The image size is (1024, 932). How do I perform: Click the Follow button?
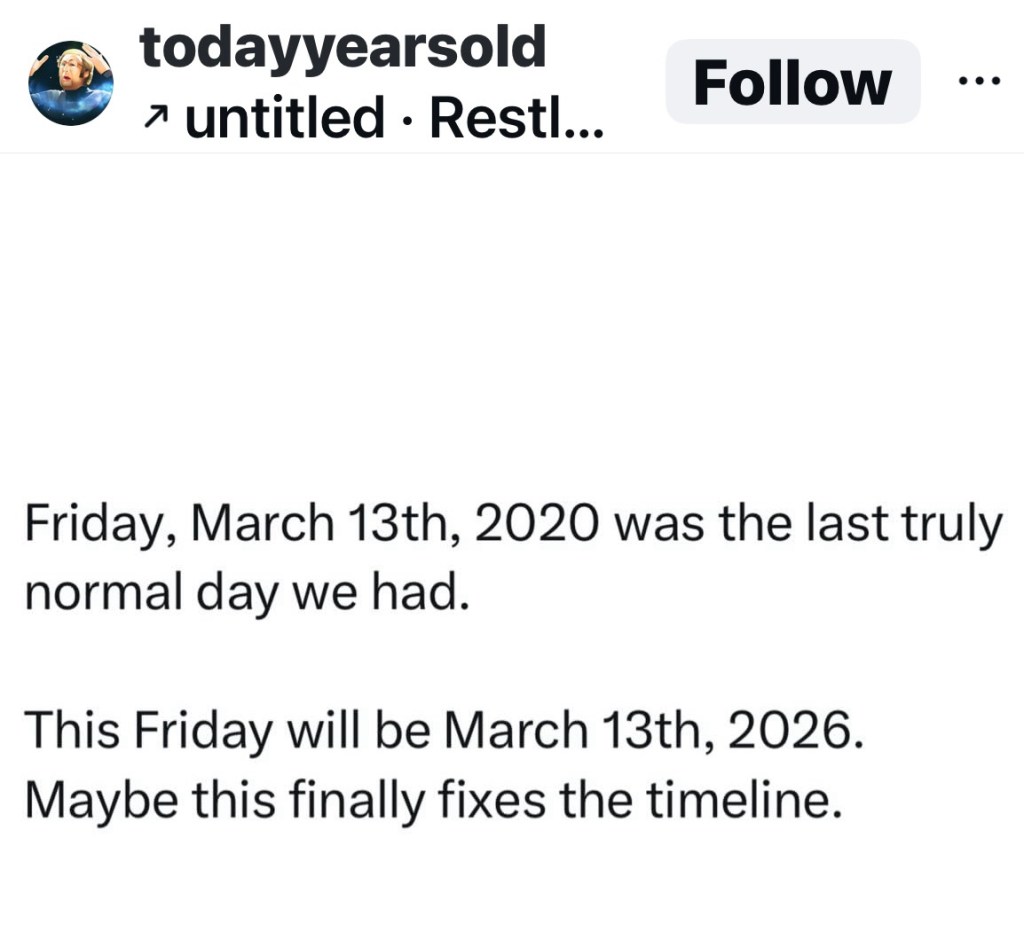click(792, 82)
